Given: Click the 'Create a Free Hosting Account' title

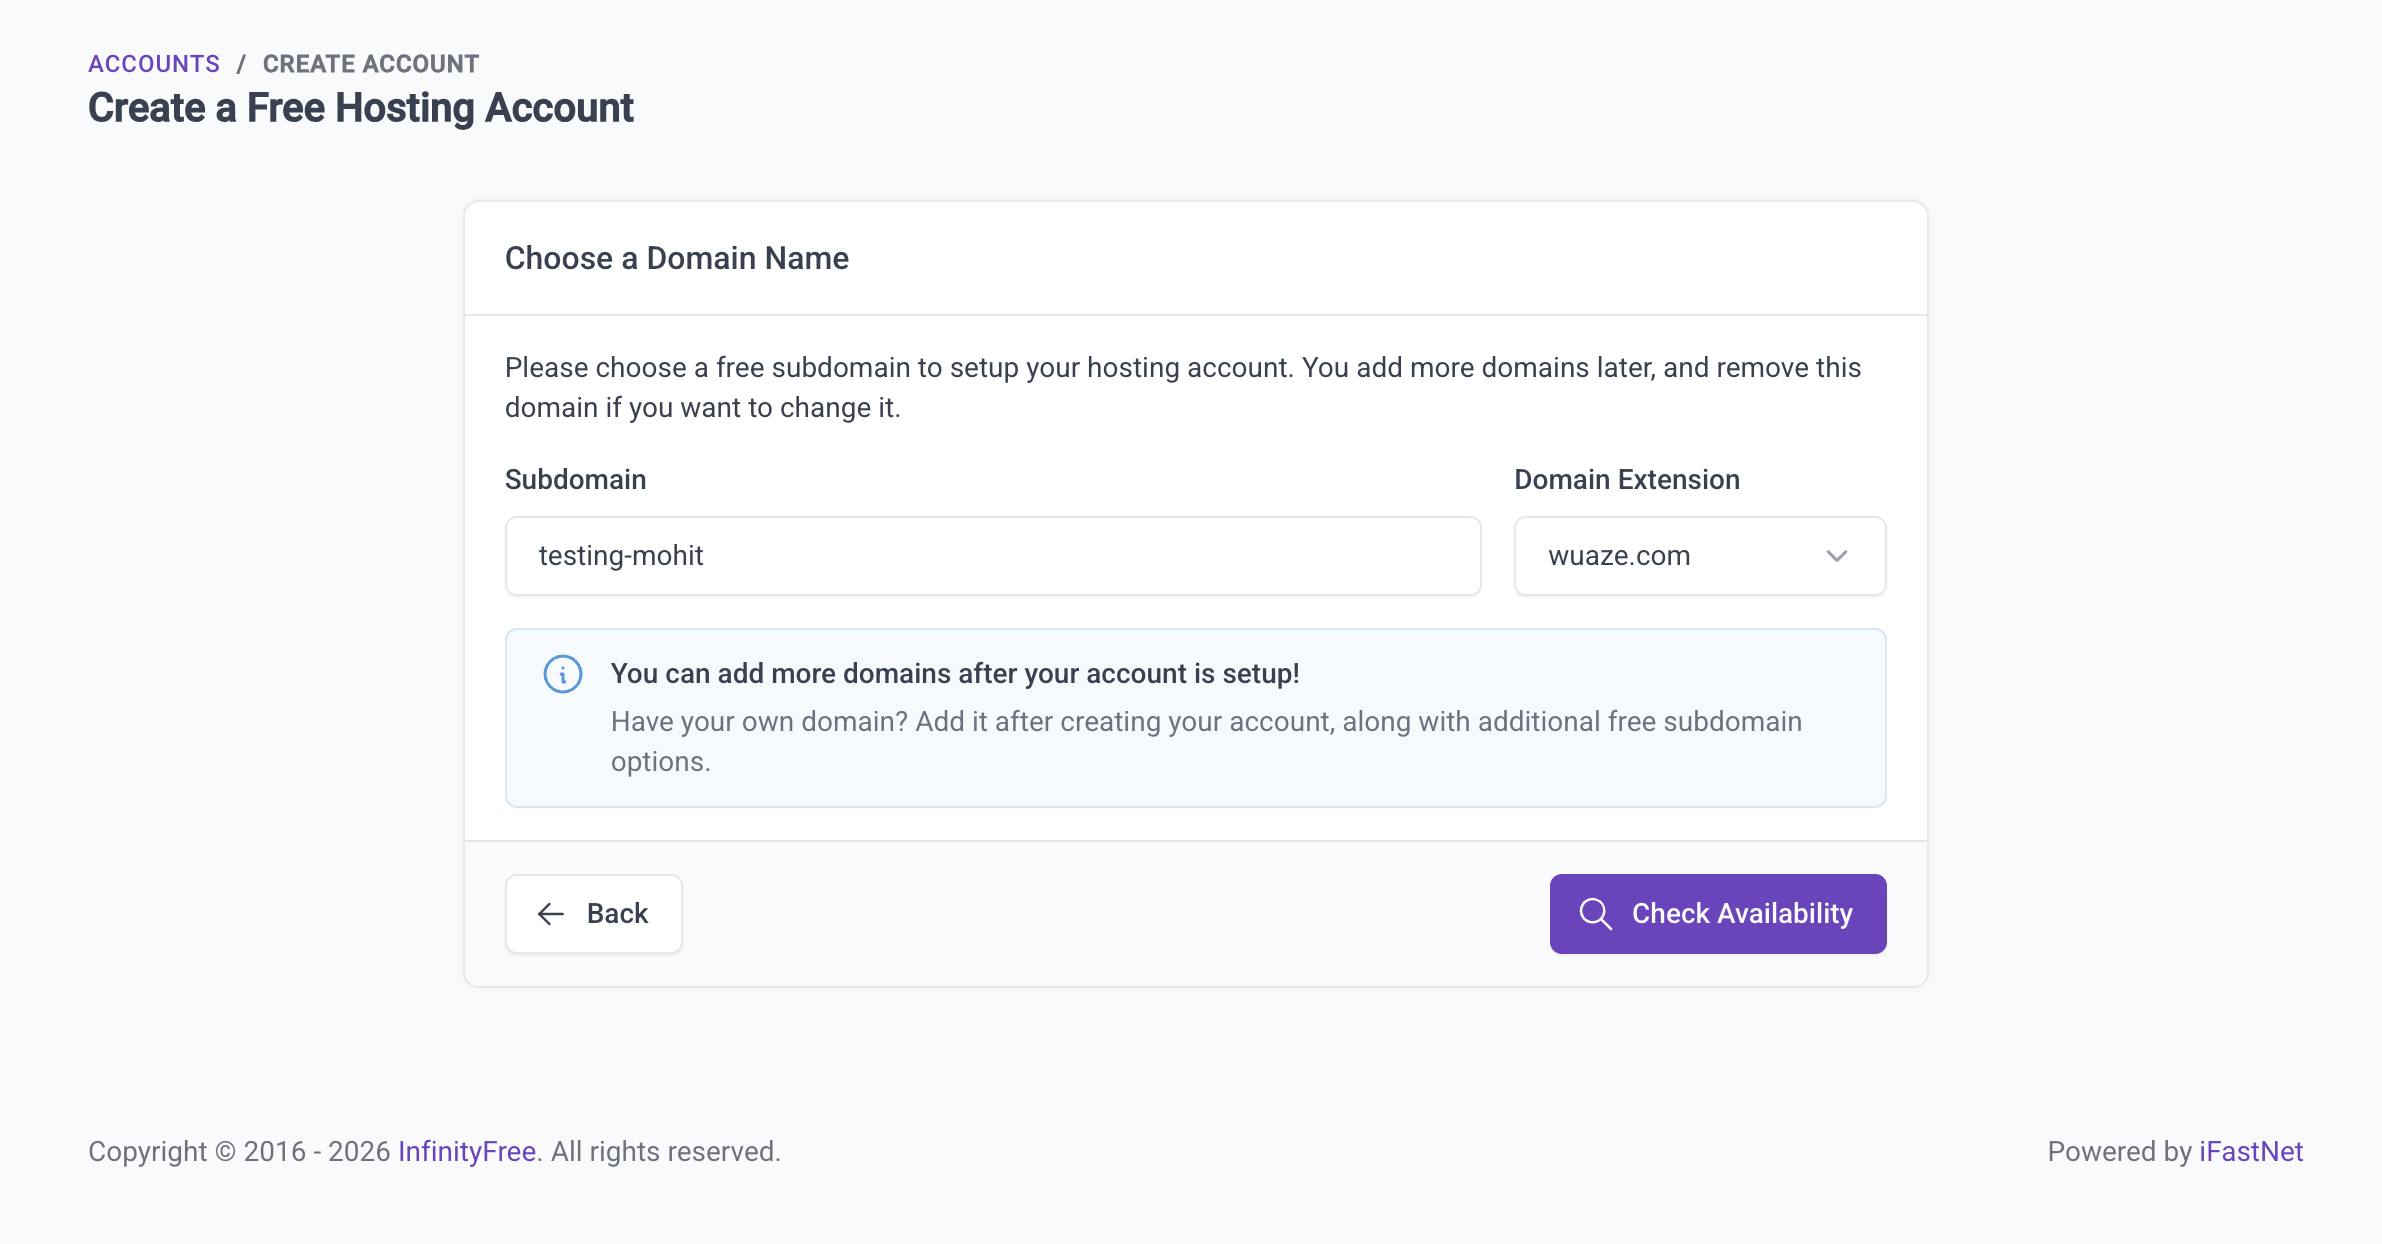Looking at the screenshot, I should [x=361, y=108].
